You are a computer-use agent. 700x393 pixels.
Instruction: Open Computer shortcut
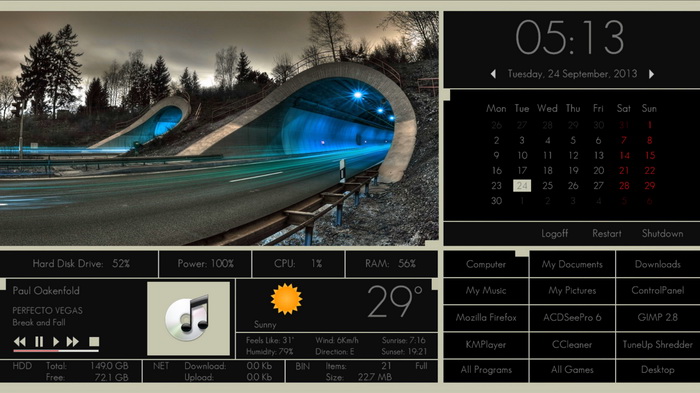486,264
